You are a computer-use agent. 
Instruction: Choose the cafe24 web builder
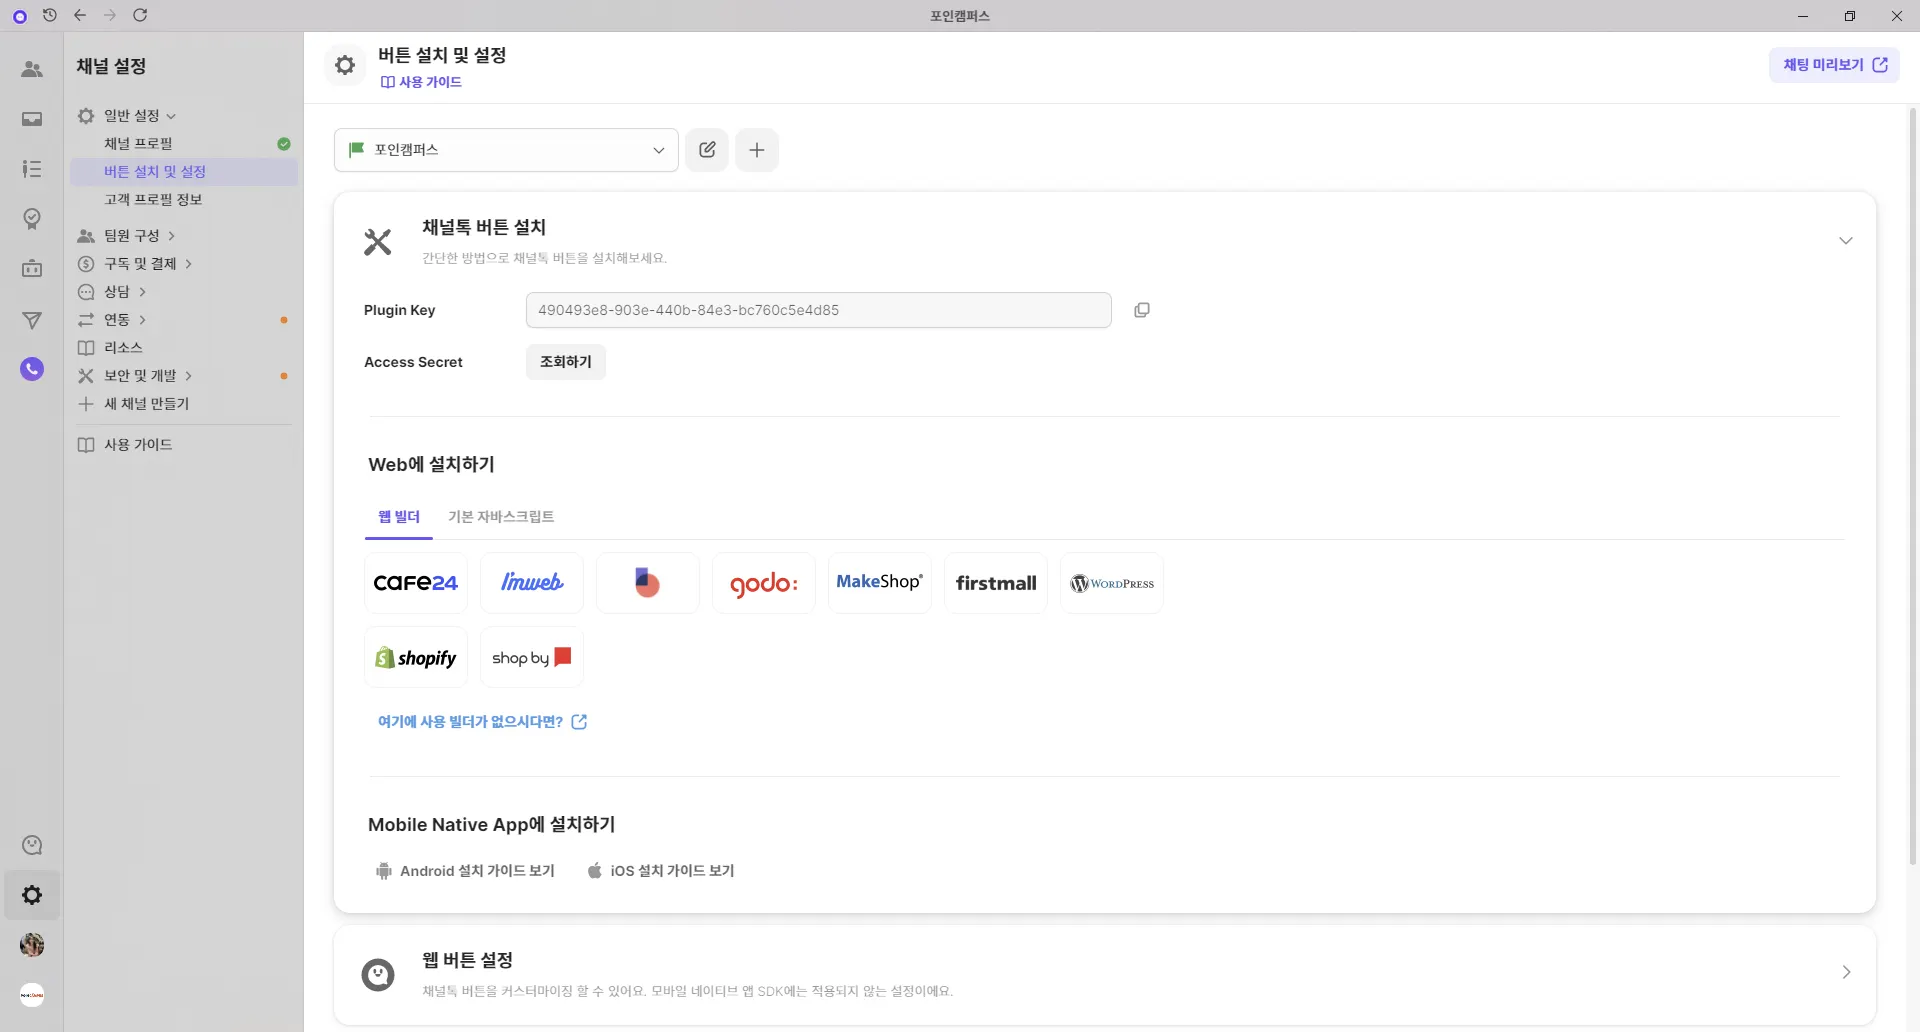pyautogui.click(x=416, y=583)
